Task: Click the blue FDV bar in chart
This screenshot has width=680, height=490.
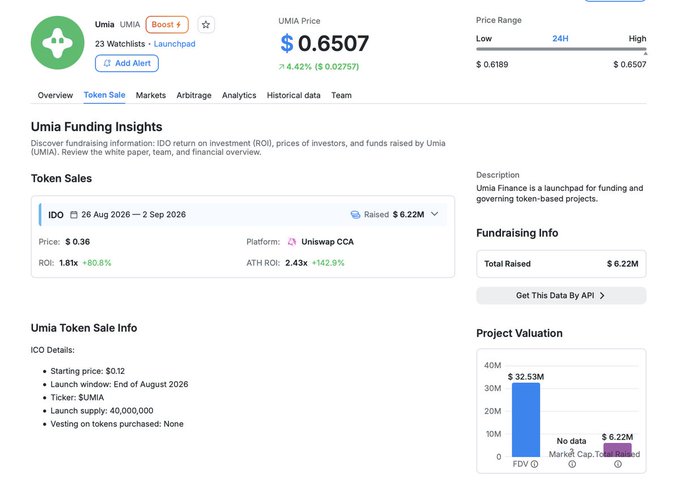Action: (x=526, y=420)
